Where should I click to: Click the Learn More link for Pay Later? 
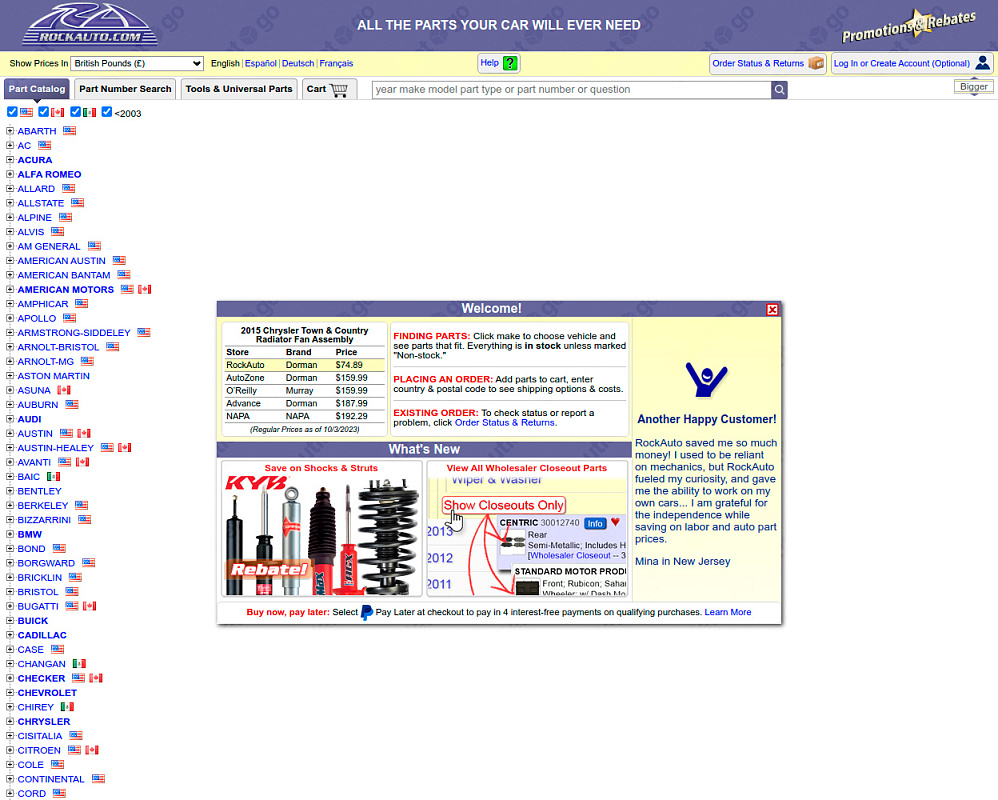click(727, 612)
